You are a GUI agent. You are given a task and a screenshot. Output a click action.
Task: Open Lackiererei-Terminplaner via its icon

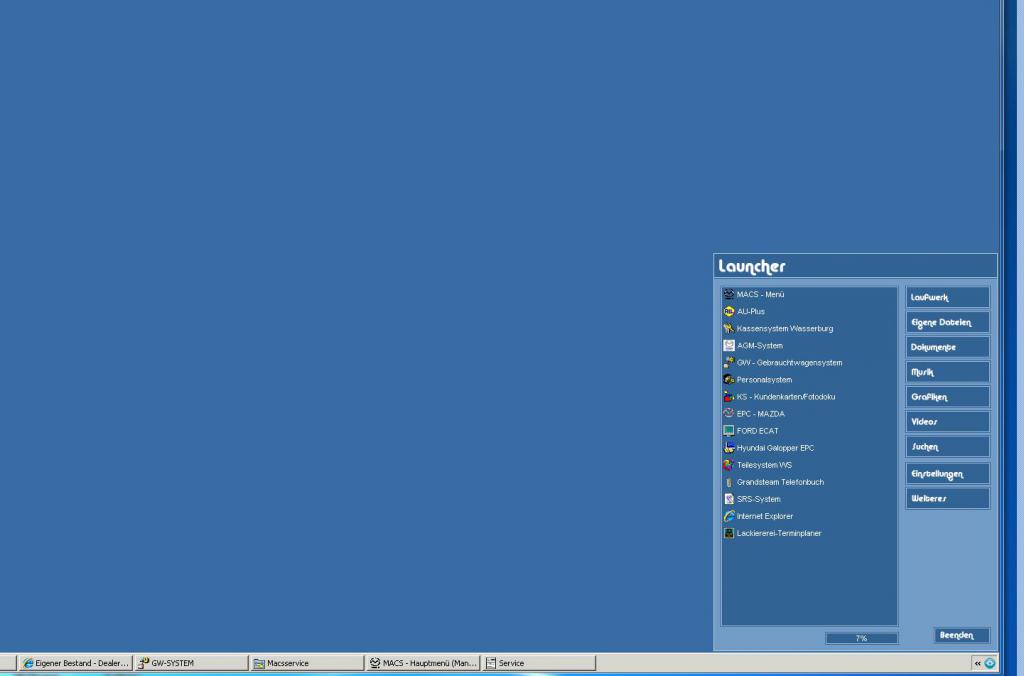click(729, 533)
